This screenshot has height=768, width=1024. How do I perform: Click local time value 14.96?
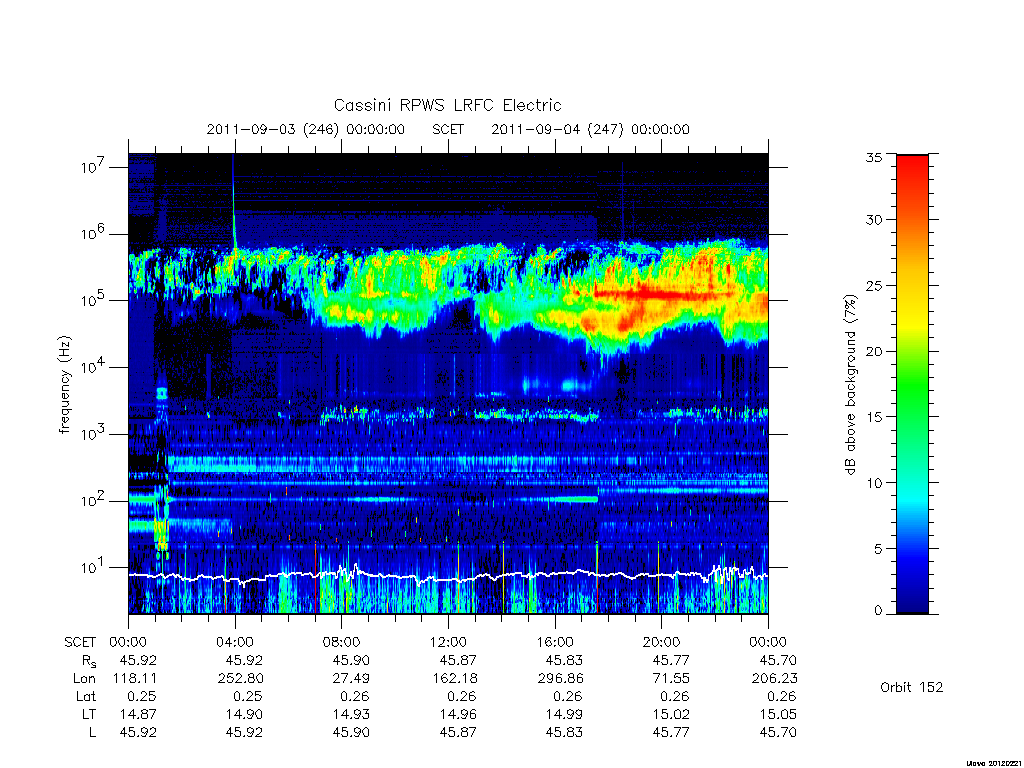click(458, 714)
